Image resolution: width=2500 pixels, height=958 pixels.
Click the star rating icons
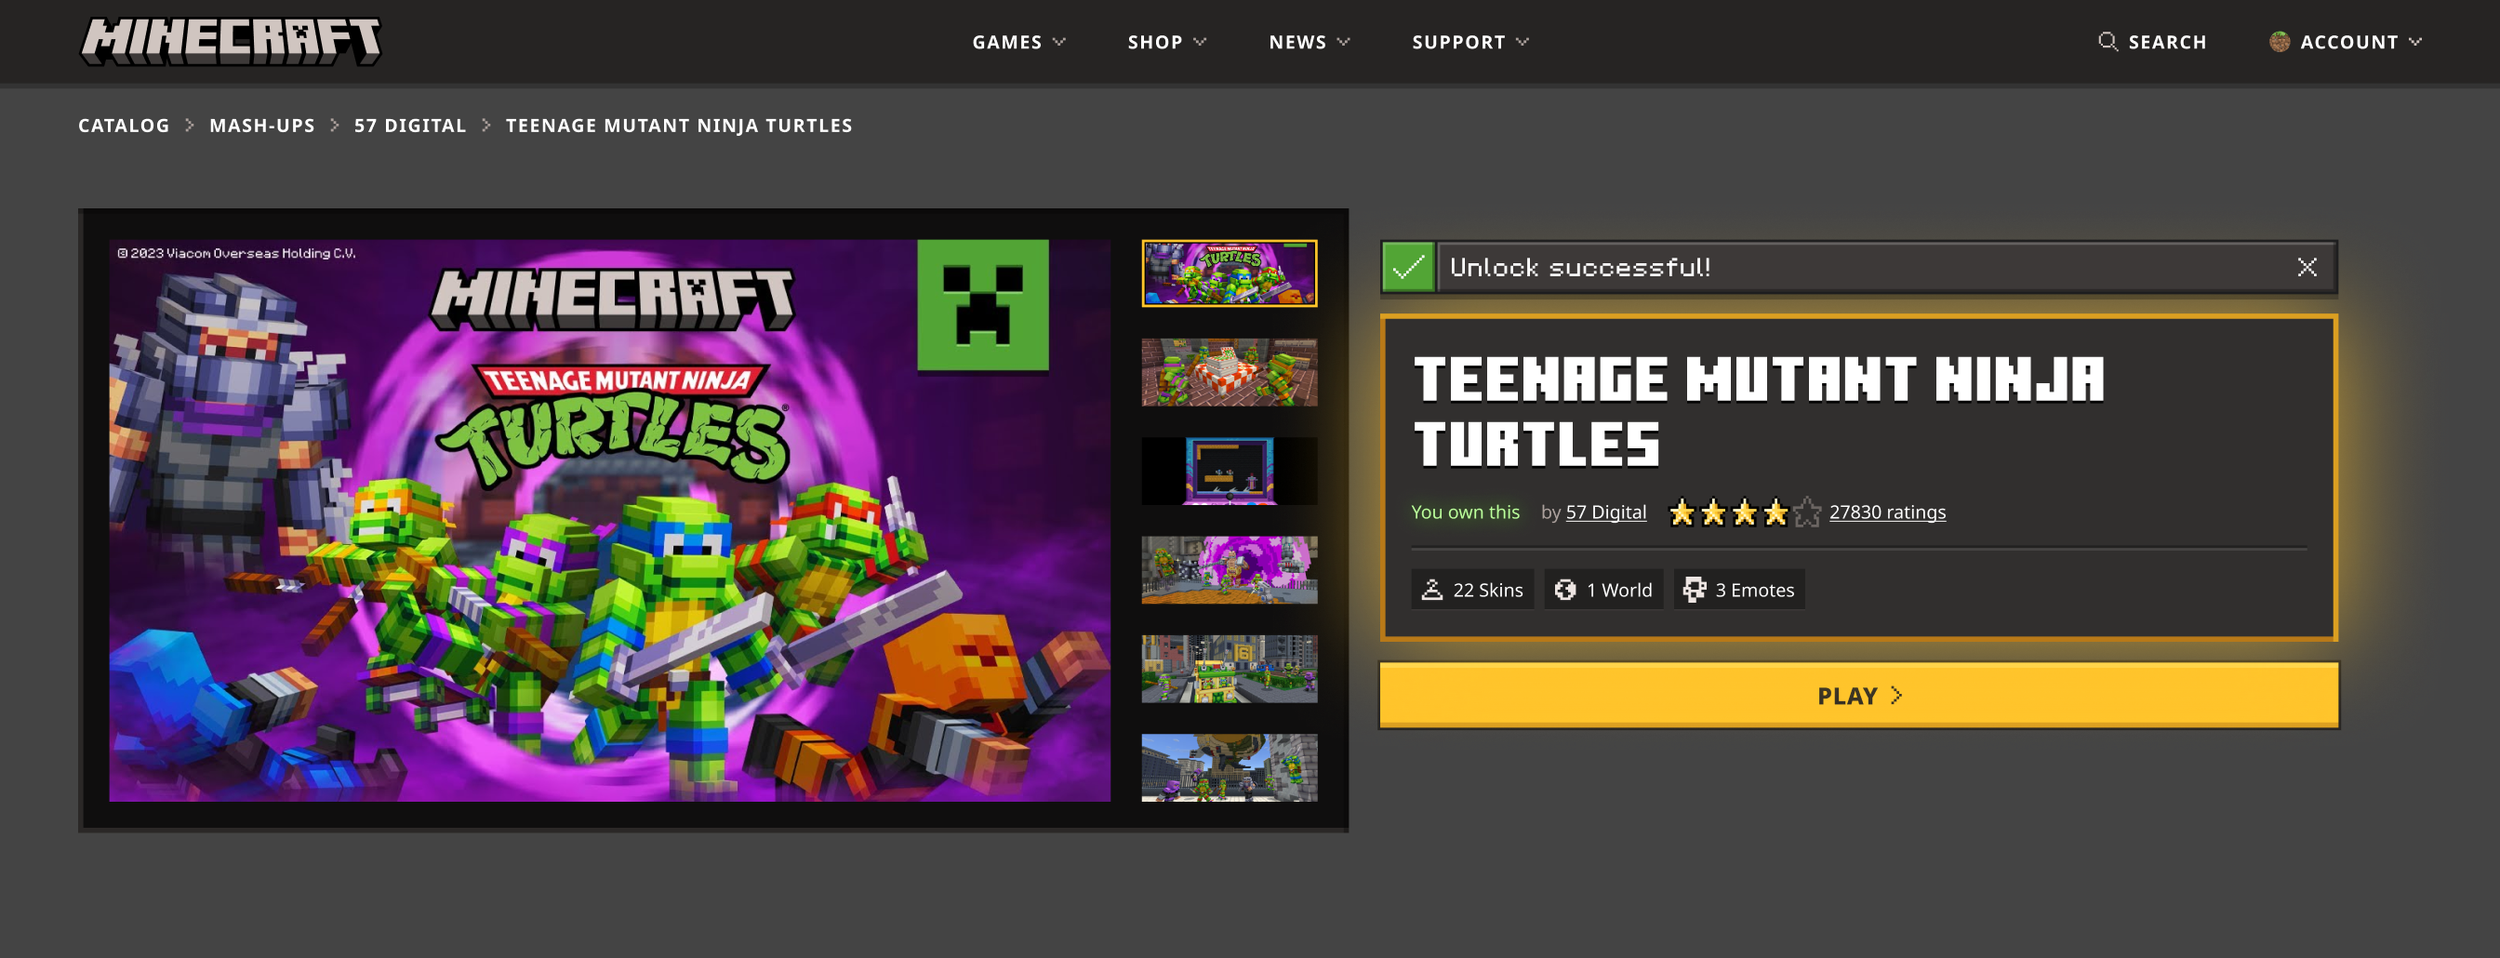1745,513
